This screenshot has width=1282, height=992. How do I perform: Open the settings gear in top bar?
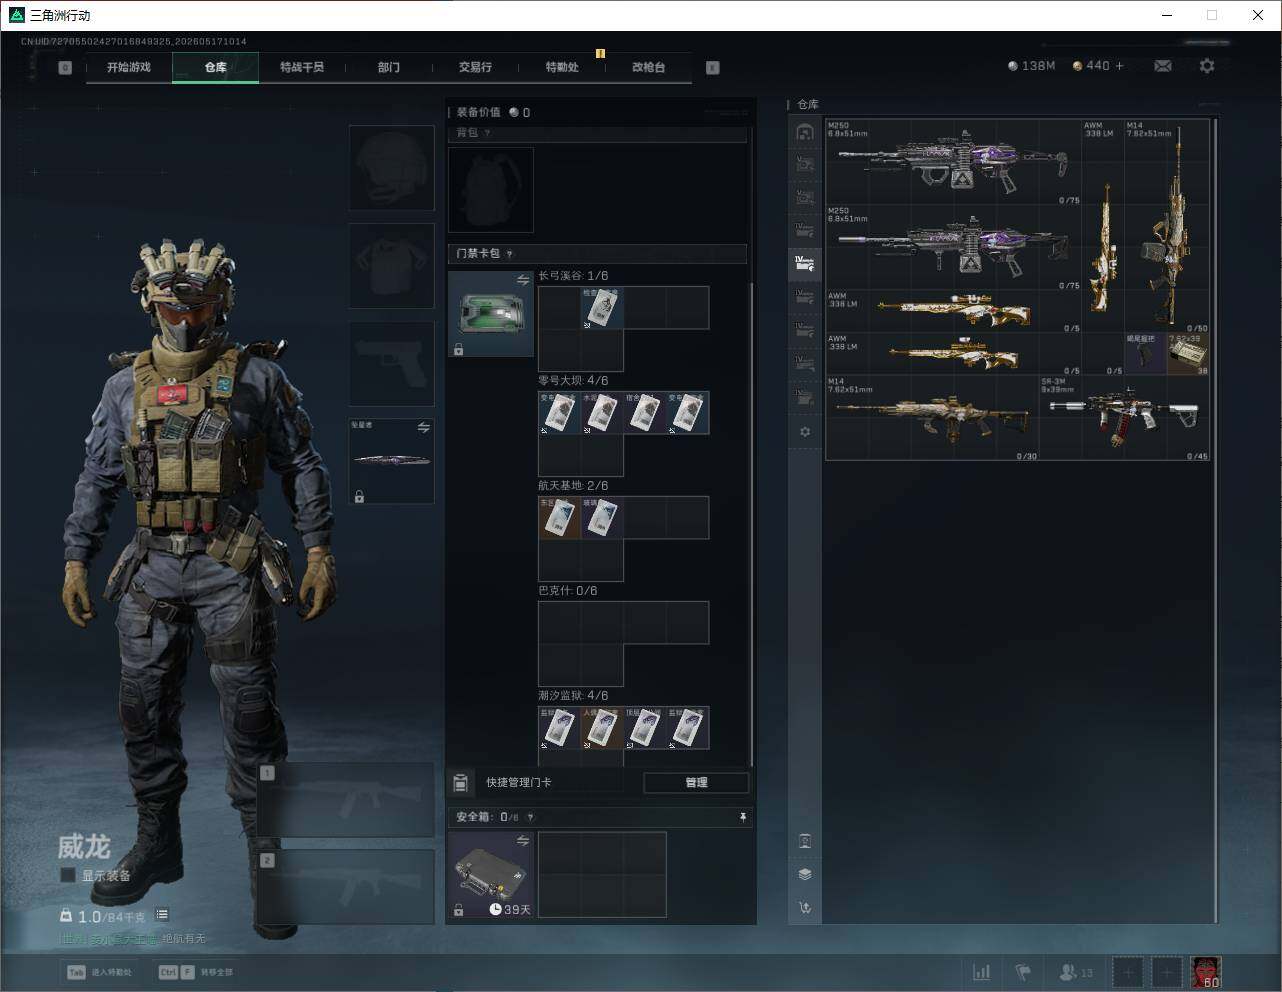(1207, 66)
